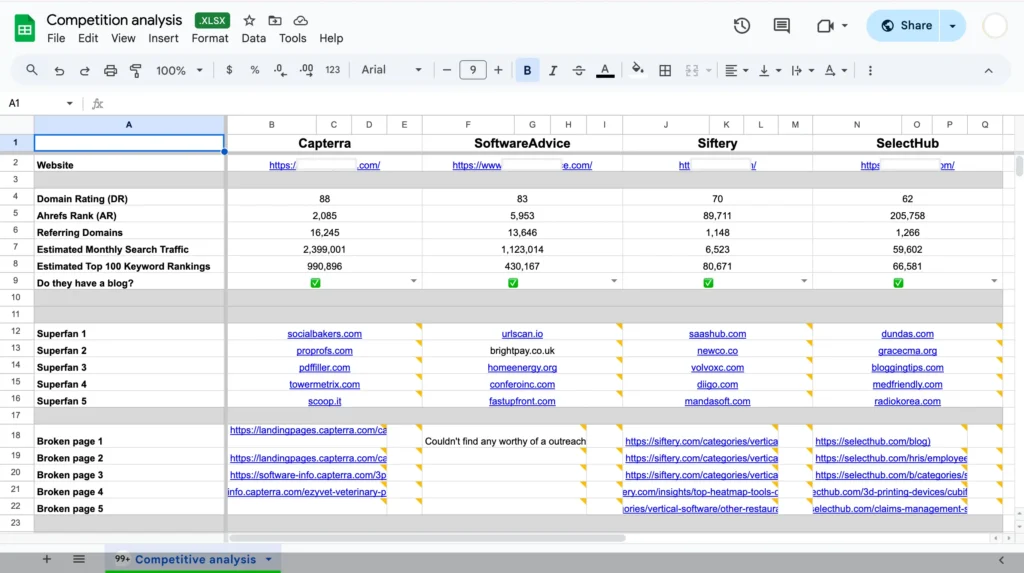Image resolution: width=1024 pixels, height=573 pixels.
Task: Click the print icon in toolbar
Action: click(111, 70)
